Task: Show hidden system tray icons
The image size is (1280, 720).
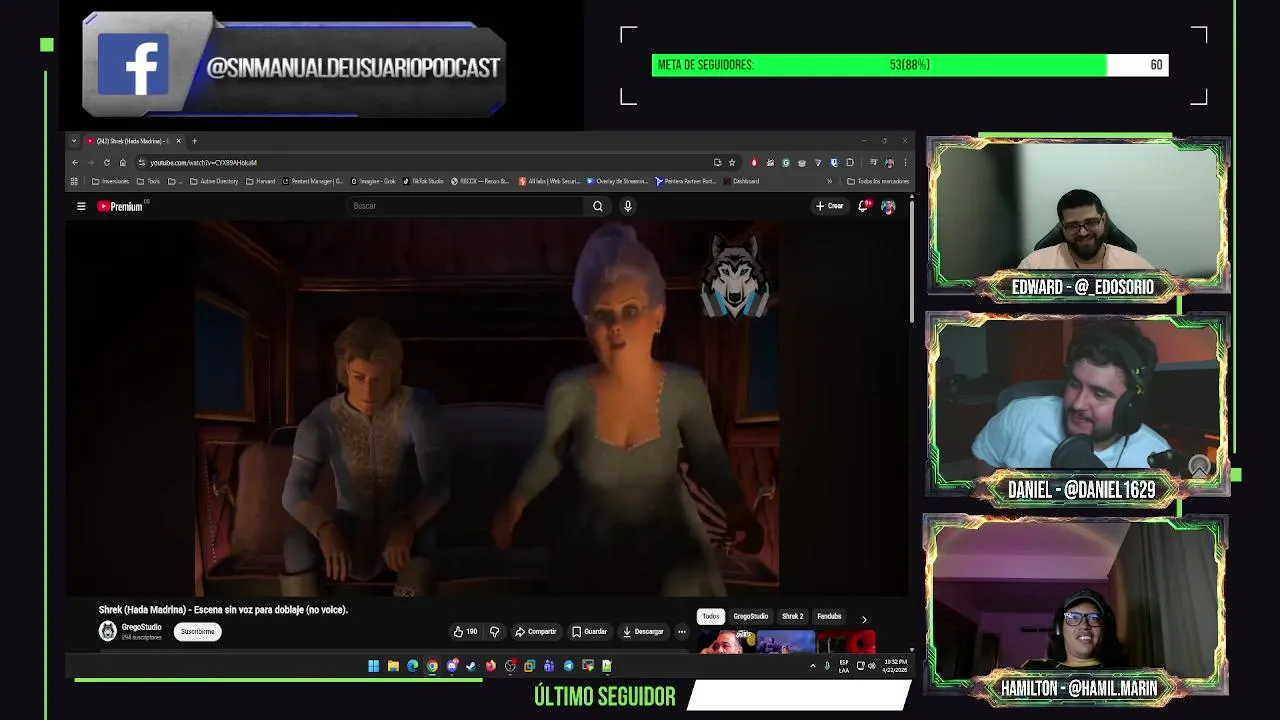Action: pos(812,666)
